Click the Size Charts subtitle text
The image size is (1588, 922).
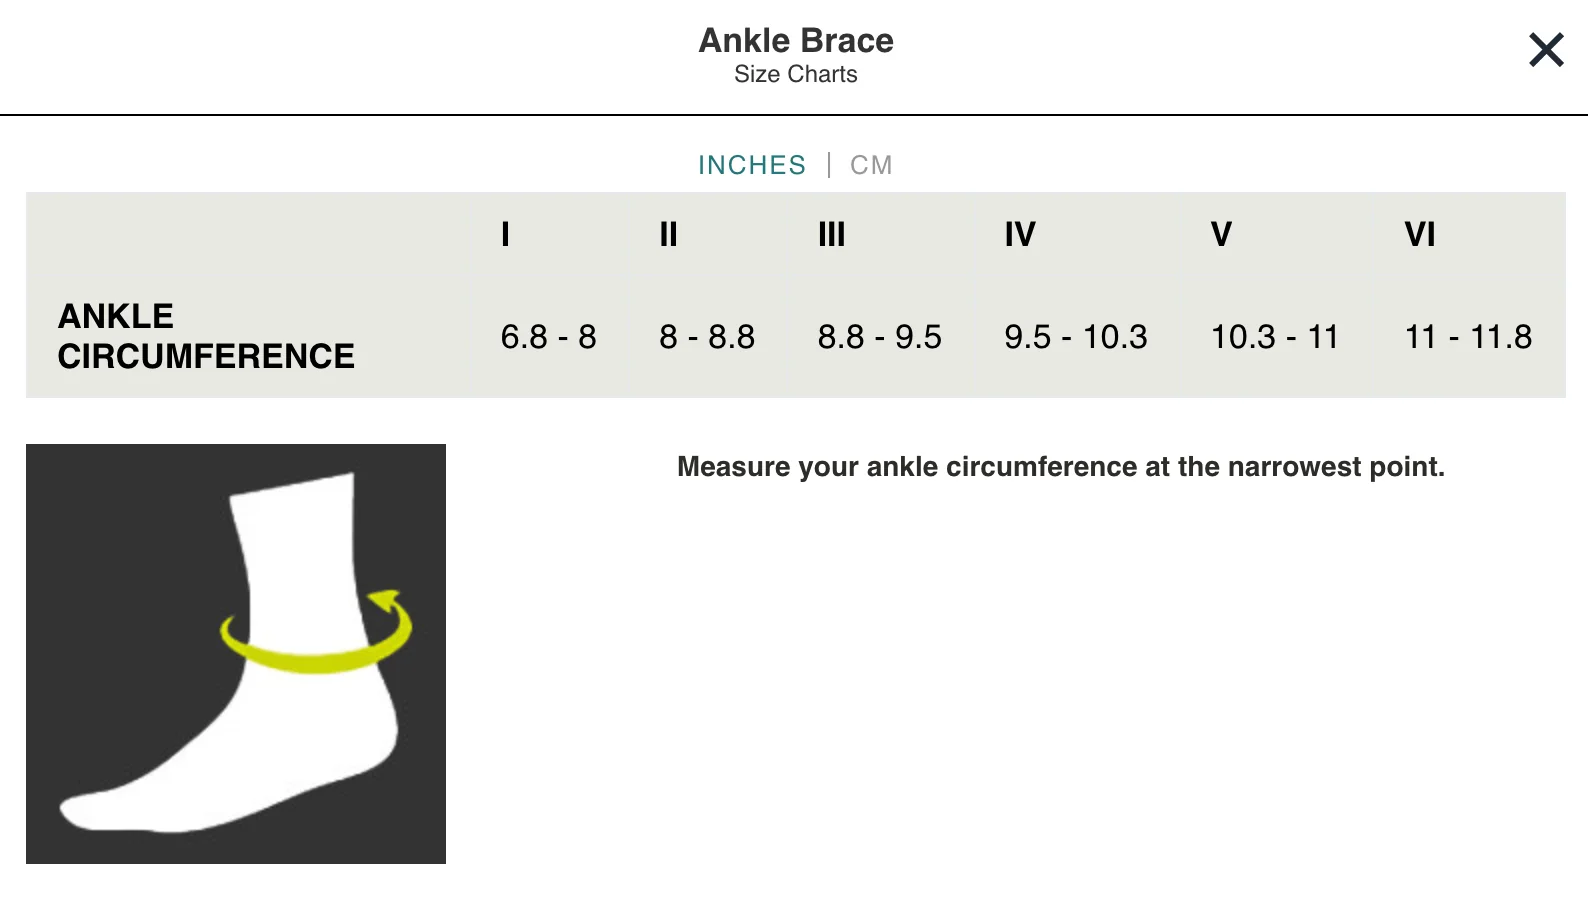click(796, 74)
